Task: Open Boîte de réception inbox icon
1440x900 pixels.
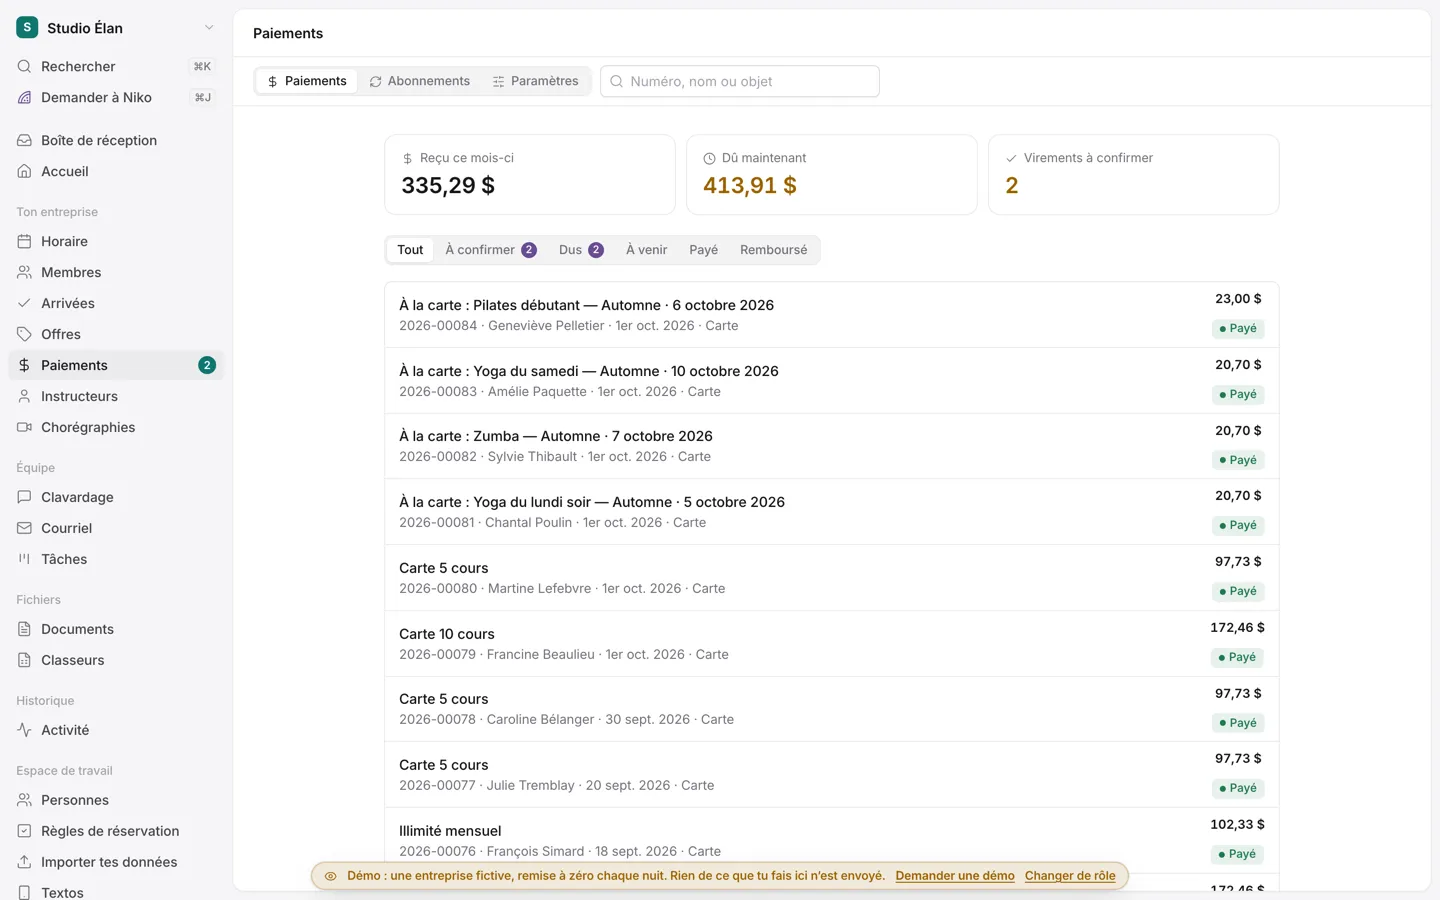Action: pyautogui.click(x=24, y=140)
